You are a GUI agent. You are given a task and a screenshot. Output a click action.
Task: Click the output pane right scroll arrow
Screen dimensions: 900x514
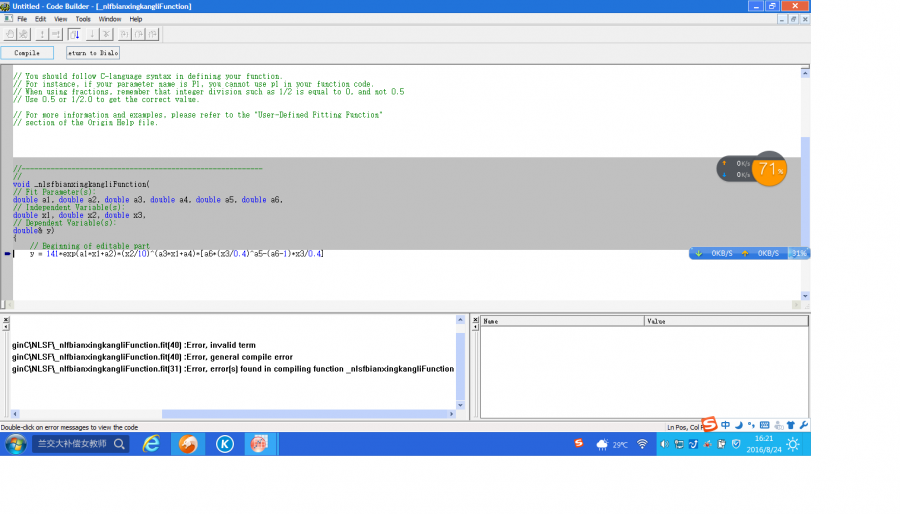click(452, 414)
